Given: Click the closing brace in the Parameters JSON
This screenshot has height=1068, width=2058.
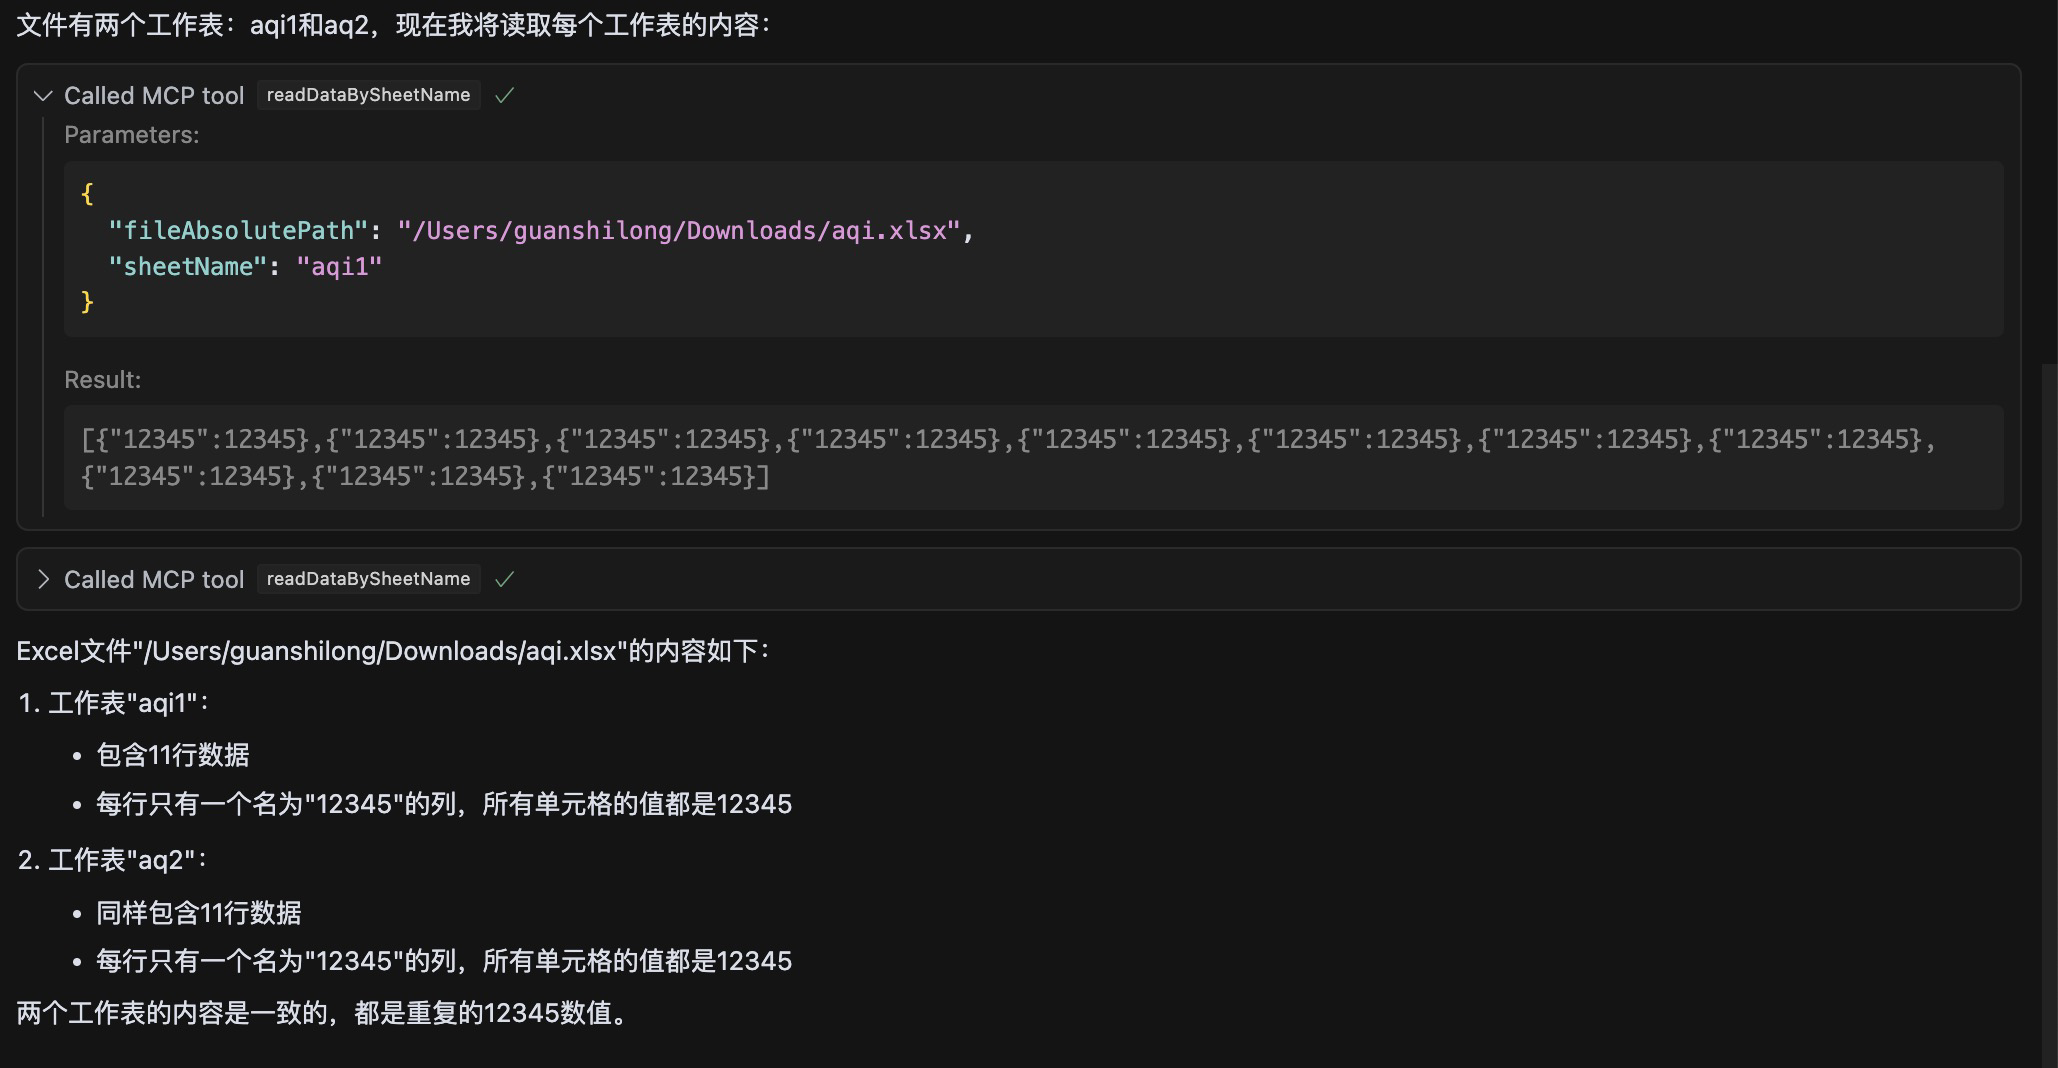Looking at the screenshot, I should pyautogui.click(x=88, y=301).
